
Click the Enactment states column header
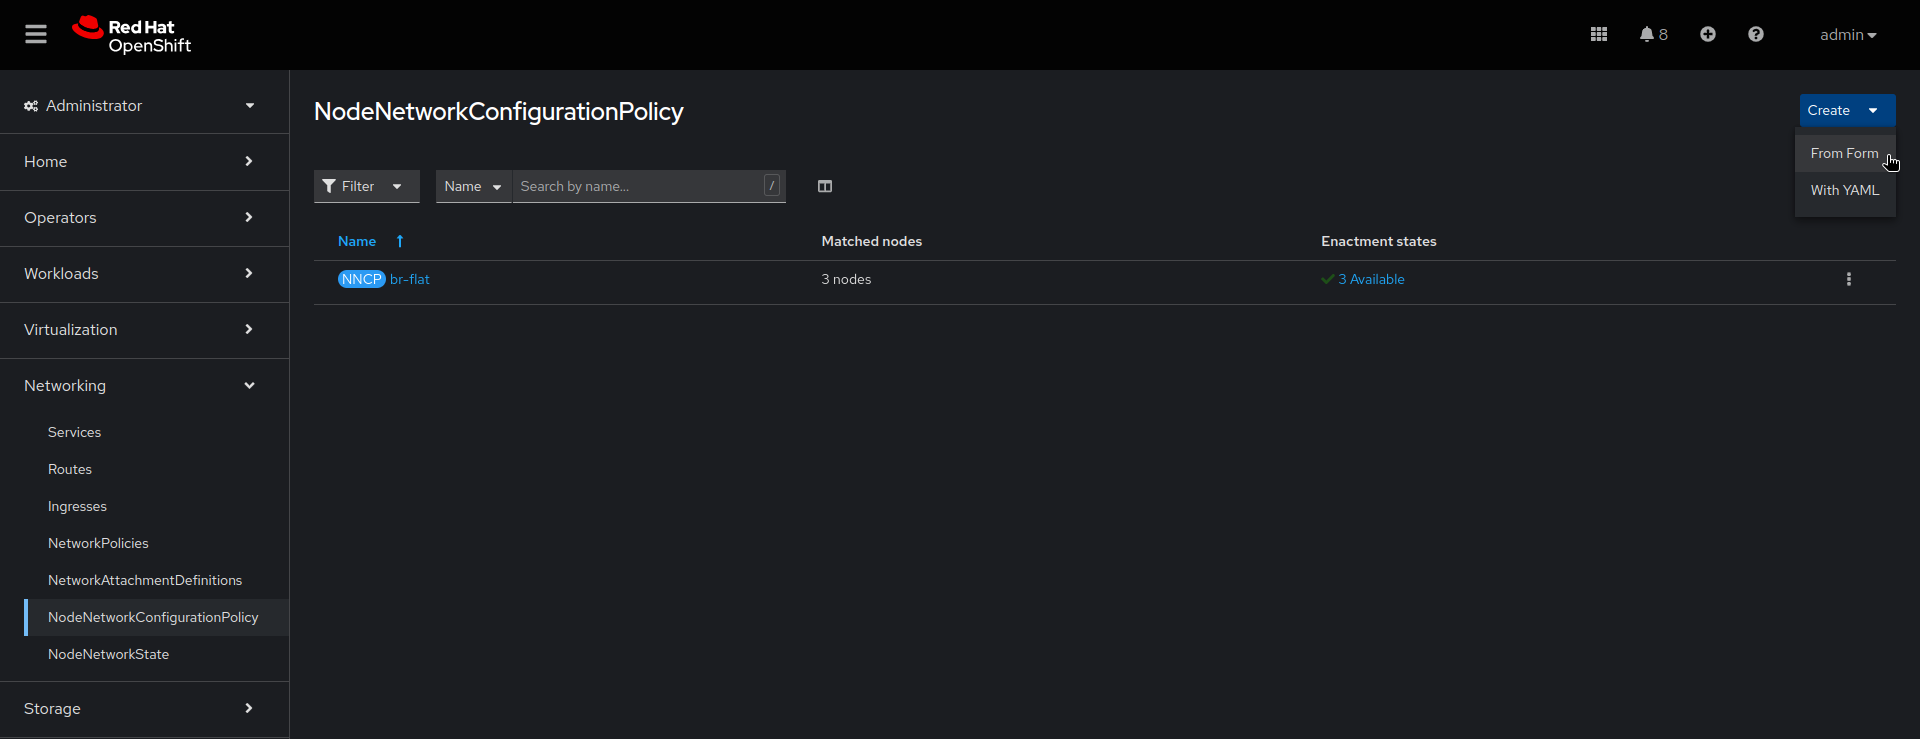[1378, 242]
